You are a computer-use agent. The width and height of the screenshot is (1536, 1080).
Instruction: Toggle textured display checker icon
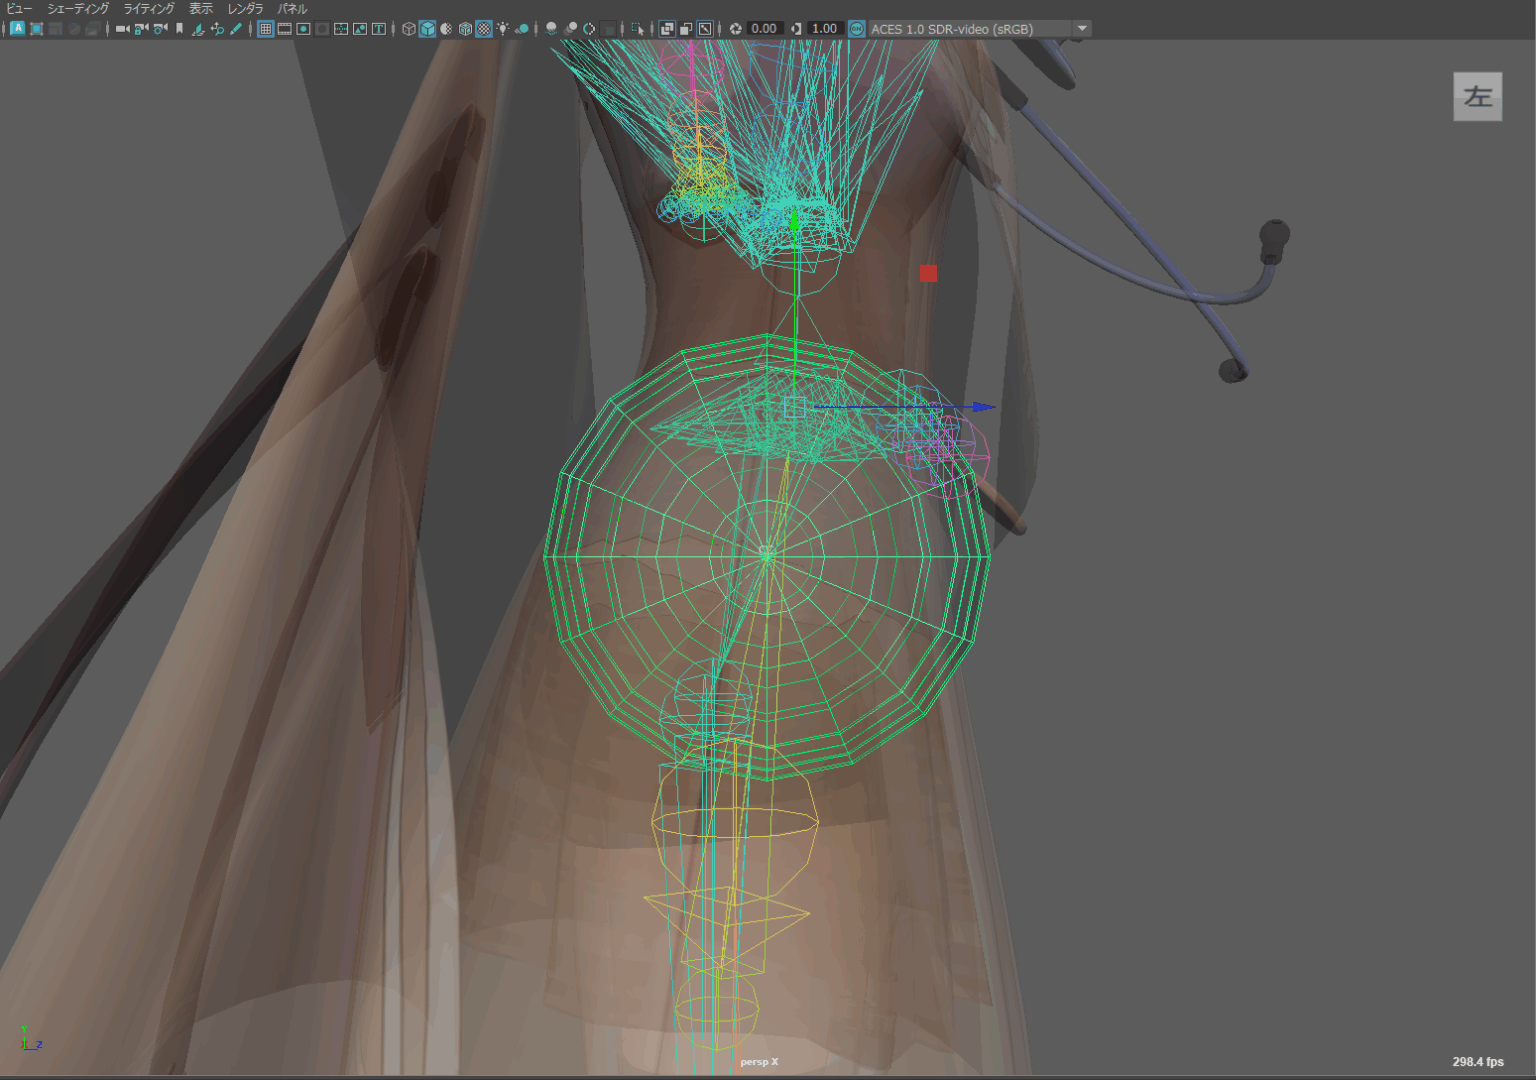[484, 29]
